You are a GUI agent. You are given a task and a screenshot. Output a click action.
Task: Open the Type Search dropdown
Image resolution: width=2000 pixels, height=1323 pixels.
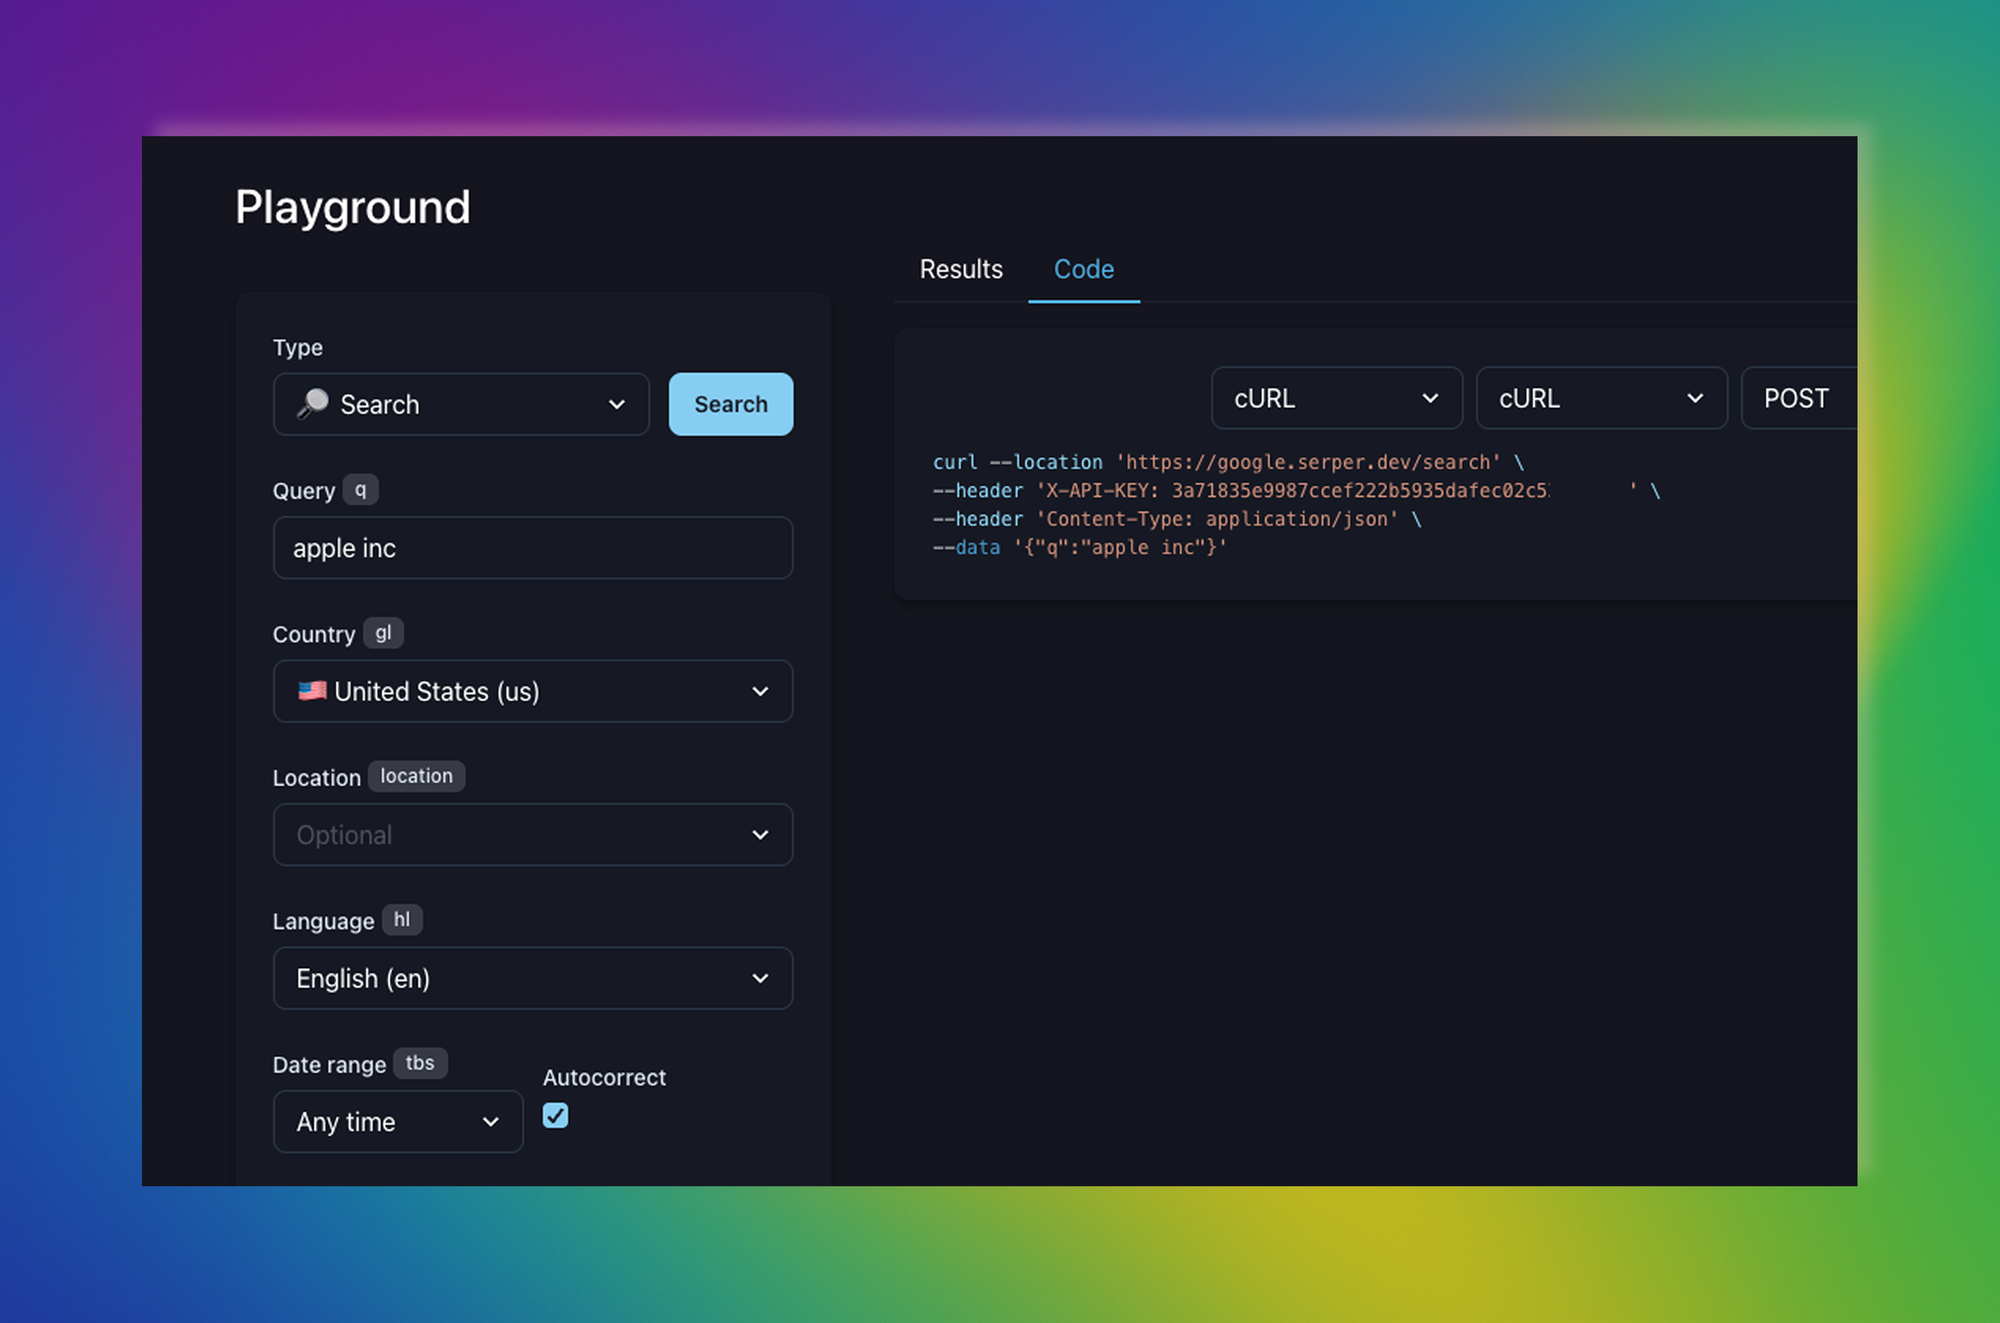(x=461, y=404)
